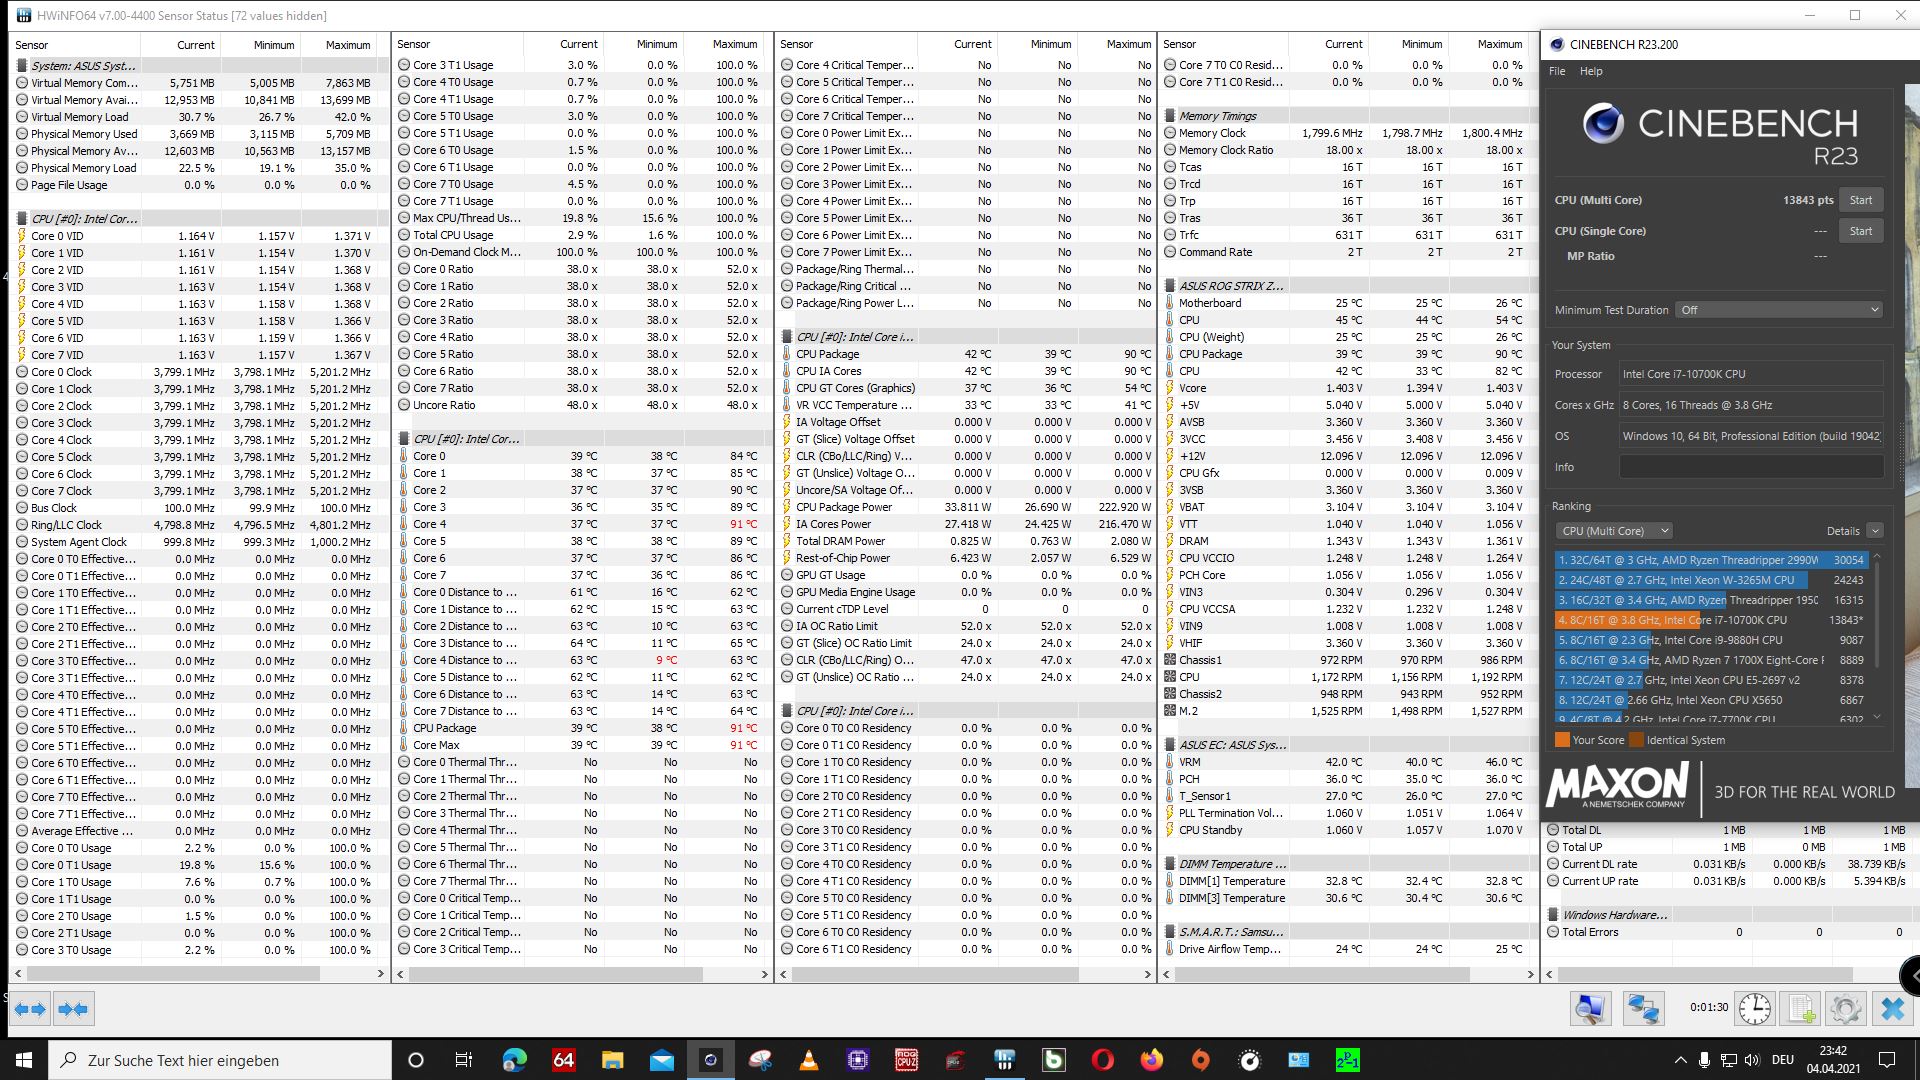Open the Ranking CPU (Multi Core) dropdown
Viewport: 1920px width, 1080px height.
(1614, 531)
